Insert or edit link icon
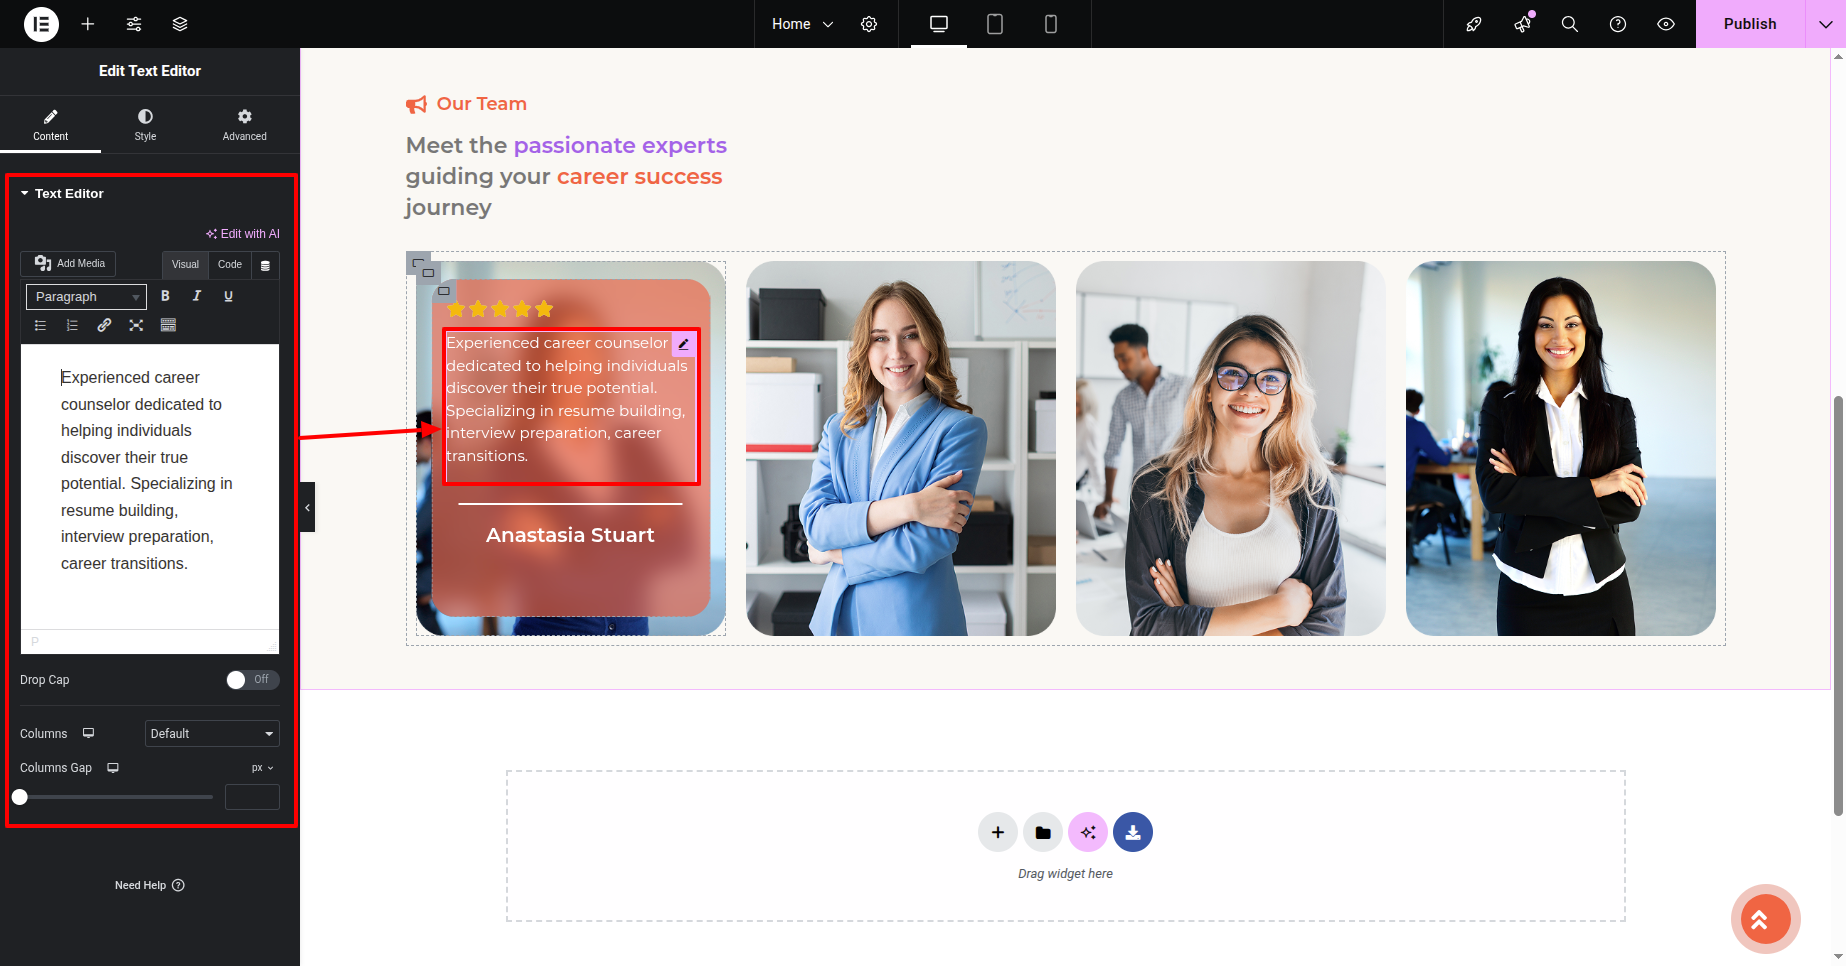This screenshot has width=1846, height=966. click(x=104, y=325)
